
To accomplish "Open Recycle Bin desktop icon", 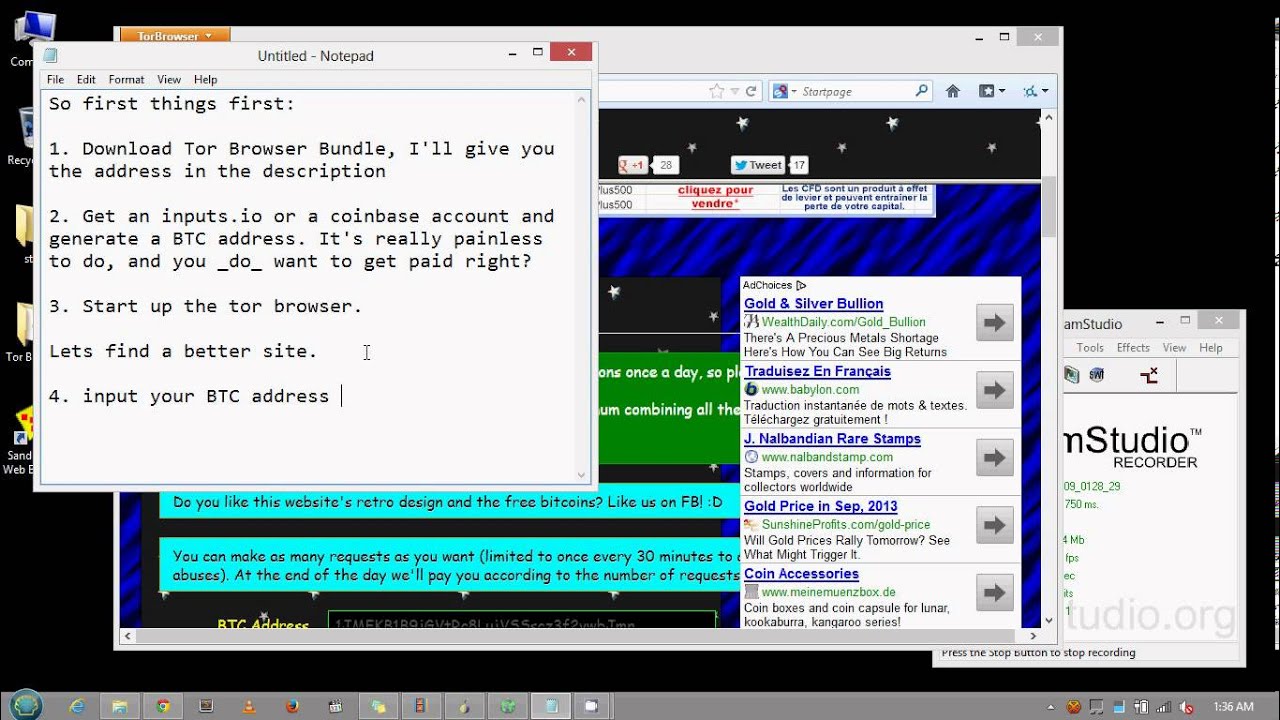I will (x=22, y=137).
